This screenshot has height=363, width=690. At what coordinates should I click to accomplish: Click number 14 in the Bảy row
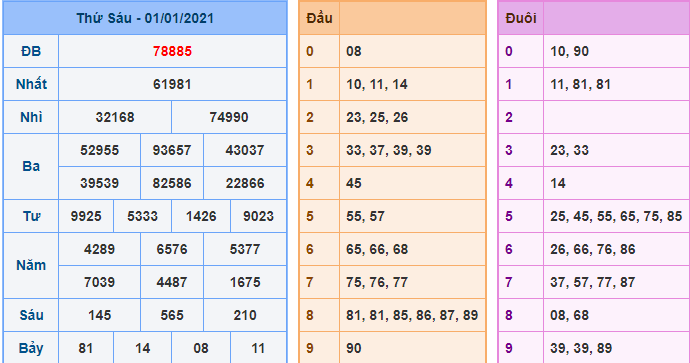142,348
